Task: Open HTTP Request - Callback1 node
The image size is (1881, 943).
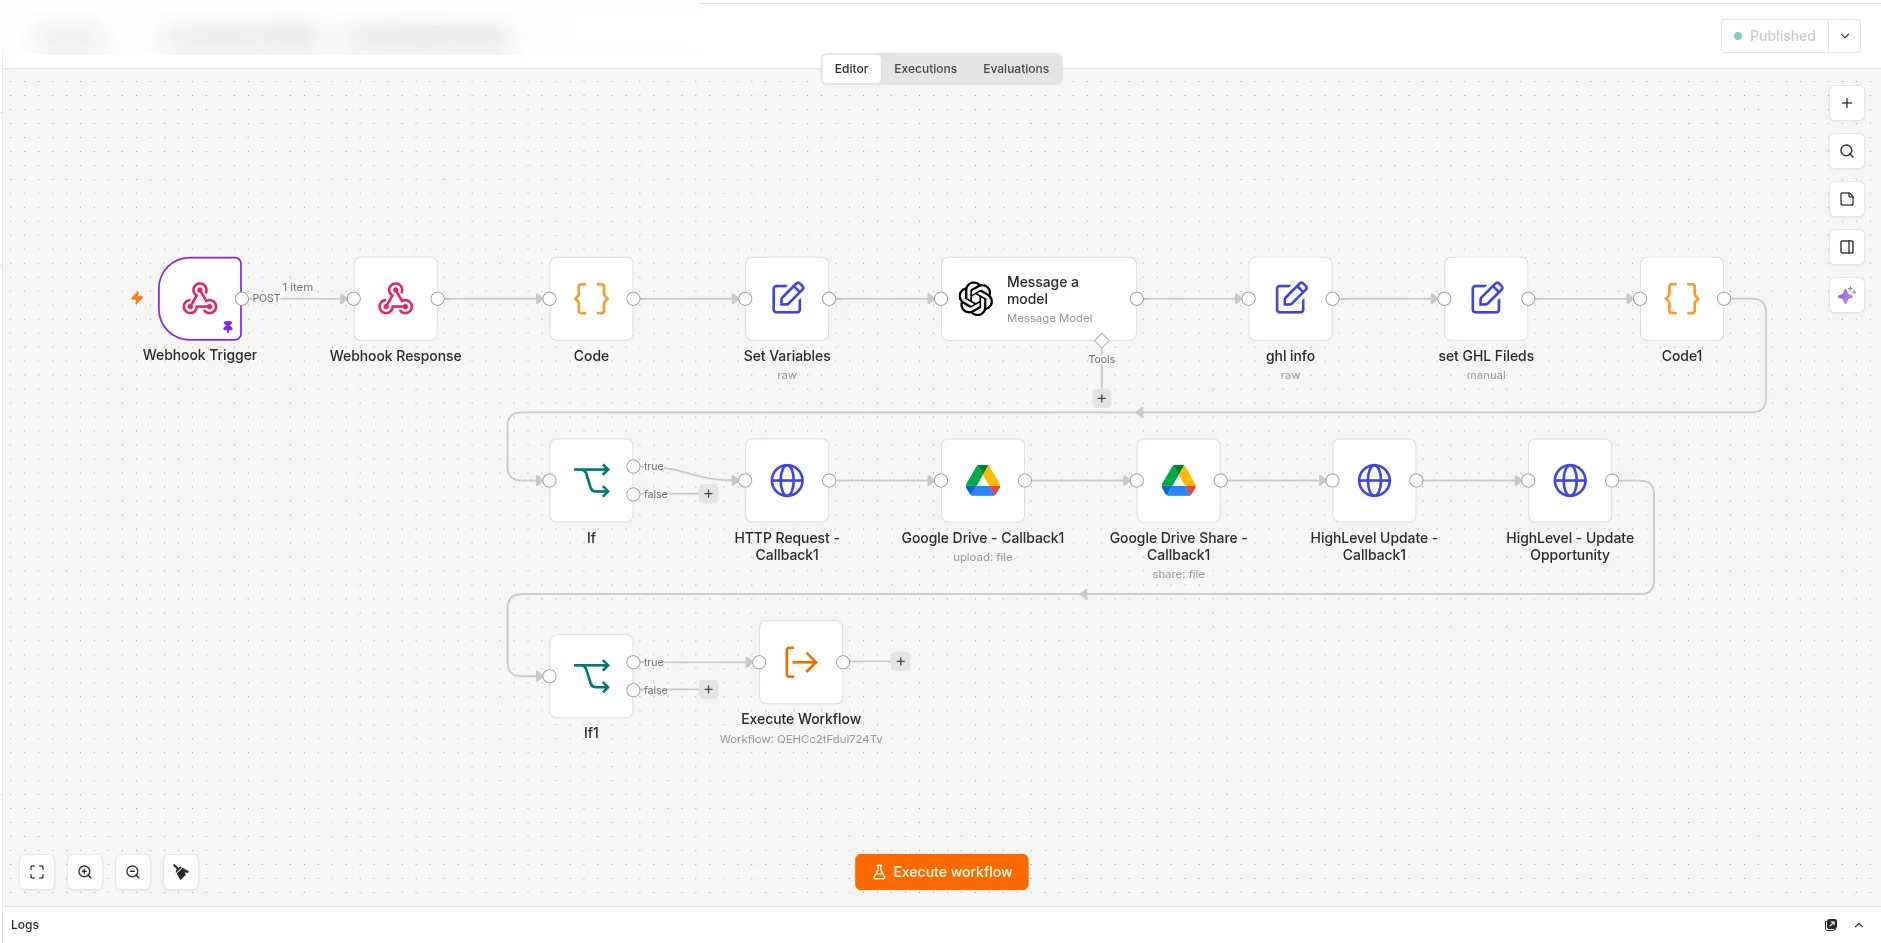Action: [x=787, y=481]
